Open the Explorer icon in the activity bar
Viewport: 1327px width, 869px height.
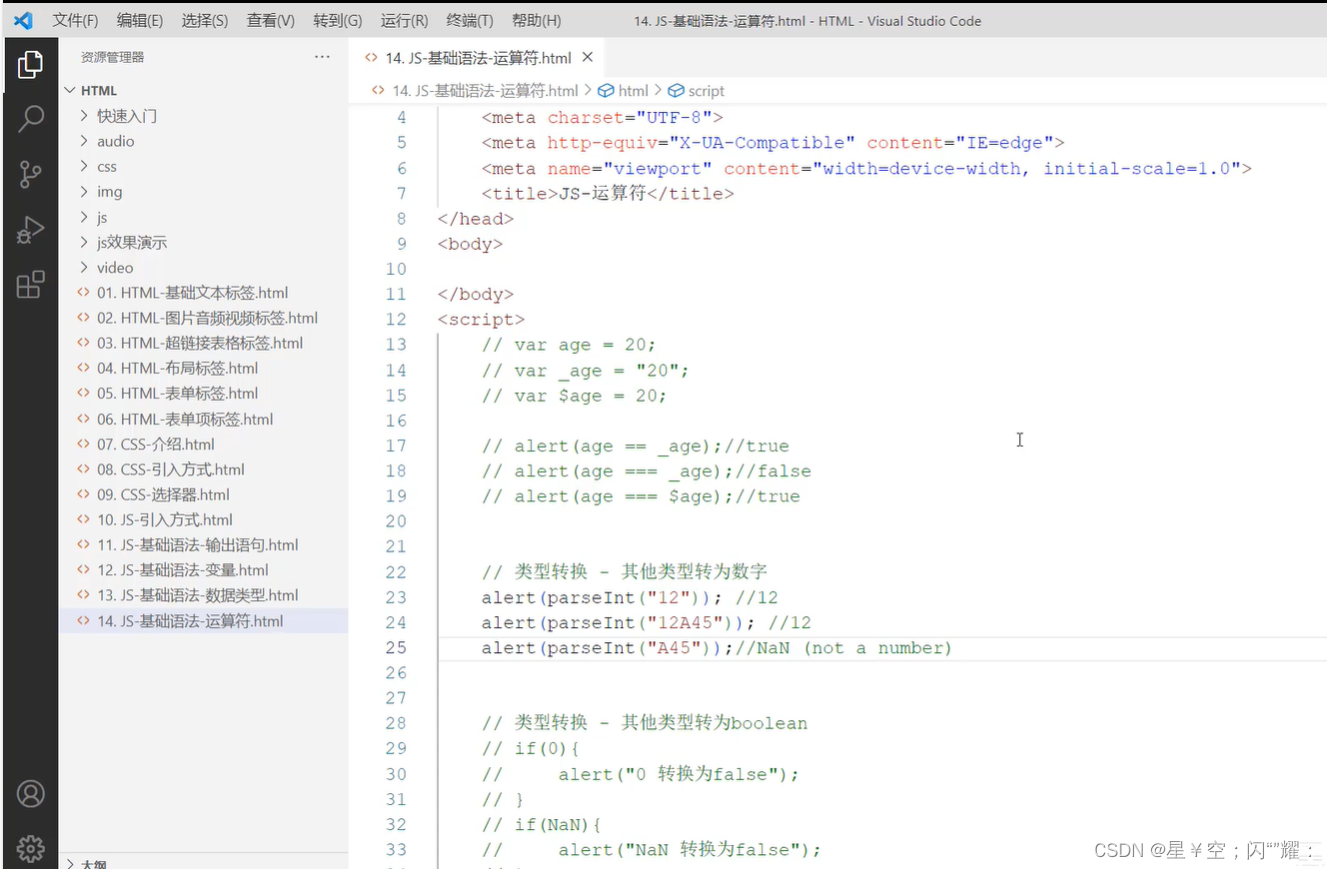coord(30,63)
